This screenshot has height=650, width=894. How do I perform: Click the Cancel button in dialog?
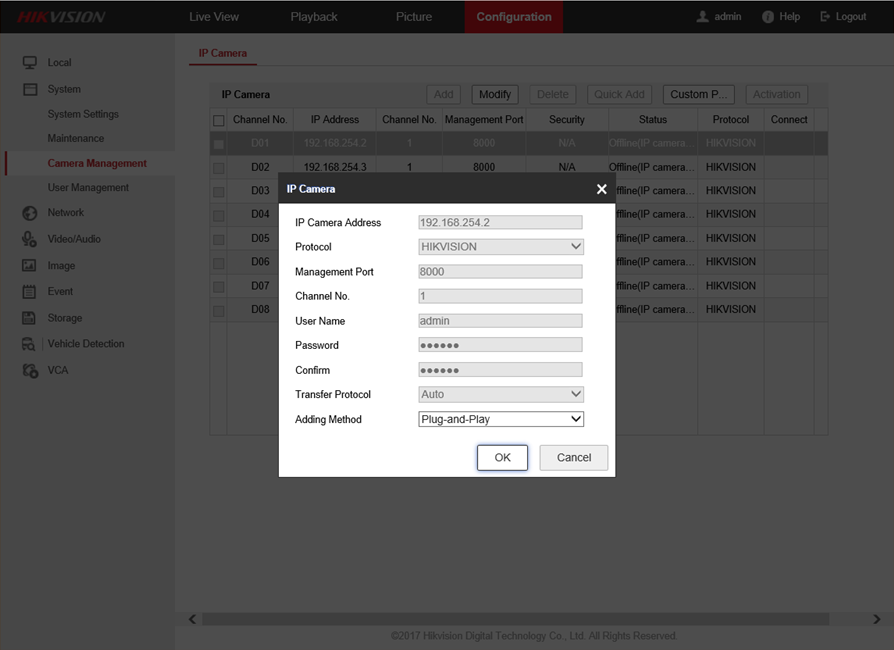tap(573, 457)
